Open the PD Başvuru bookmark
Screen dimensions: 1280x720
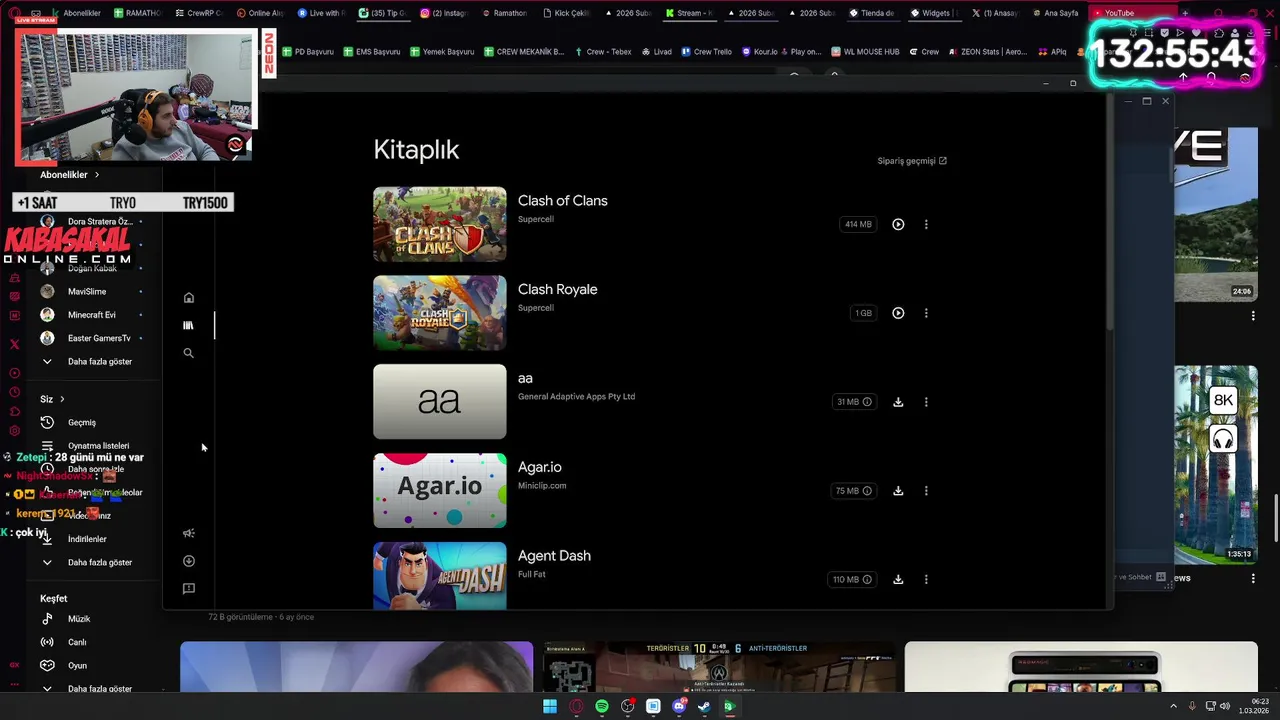(x=308, y=52)
